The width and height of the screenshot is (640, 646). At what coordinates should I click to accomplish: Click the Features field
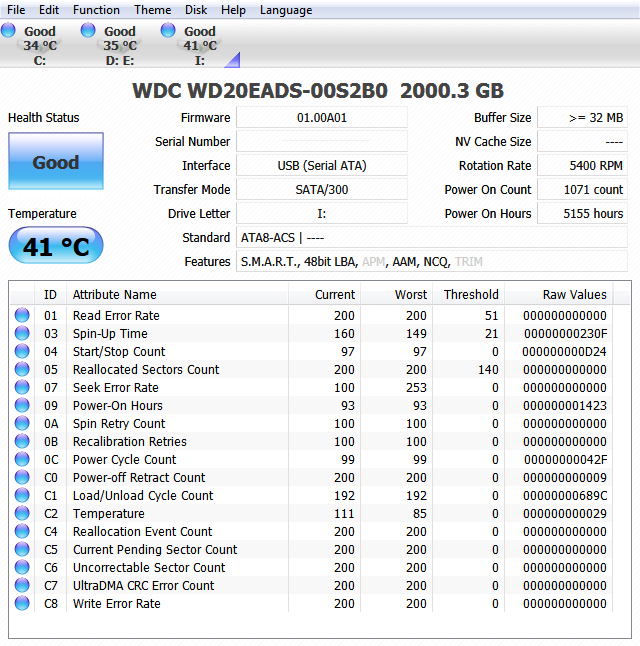431,262
